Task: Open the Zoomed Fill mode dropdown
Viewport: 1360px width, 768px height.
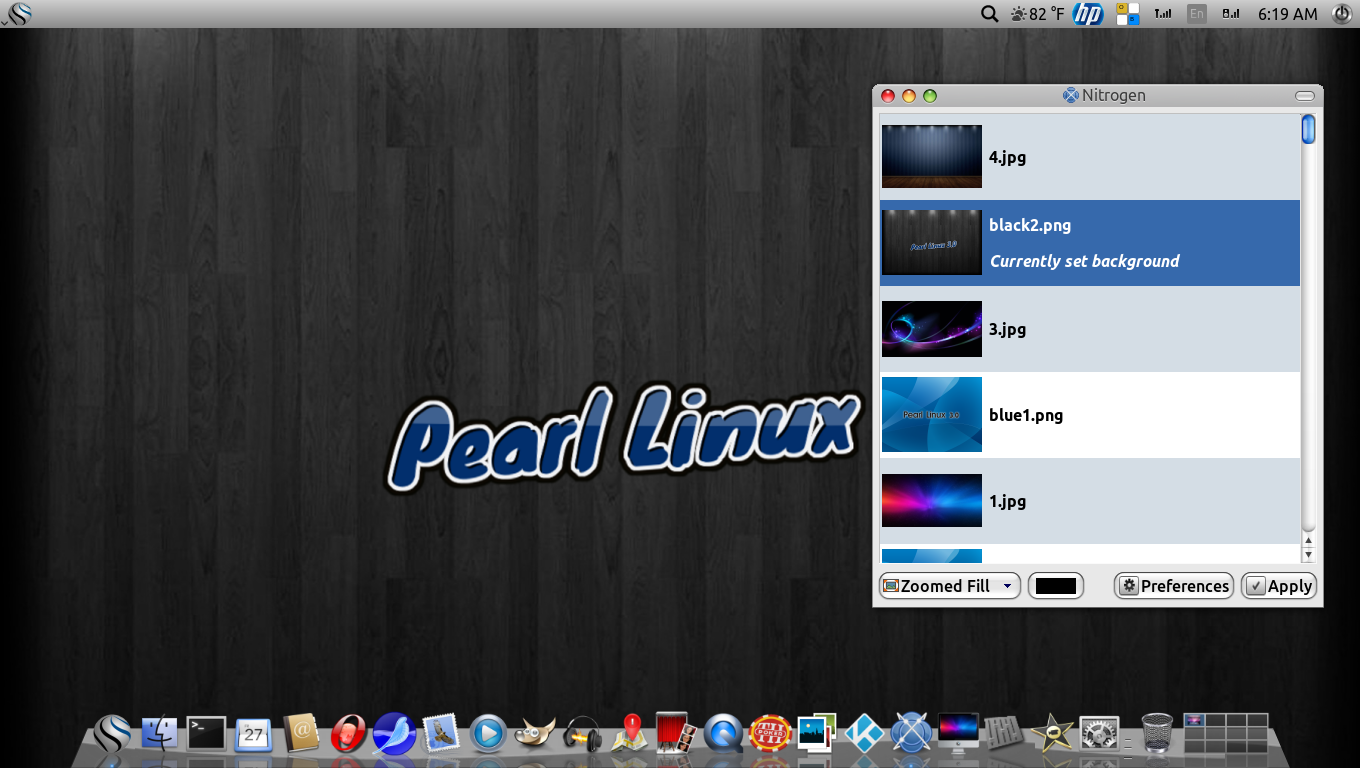Action: [x=949, y=586]
